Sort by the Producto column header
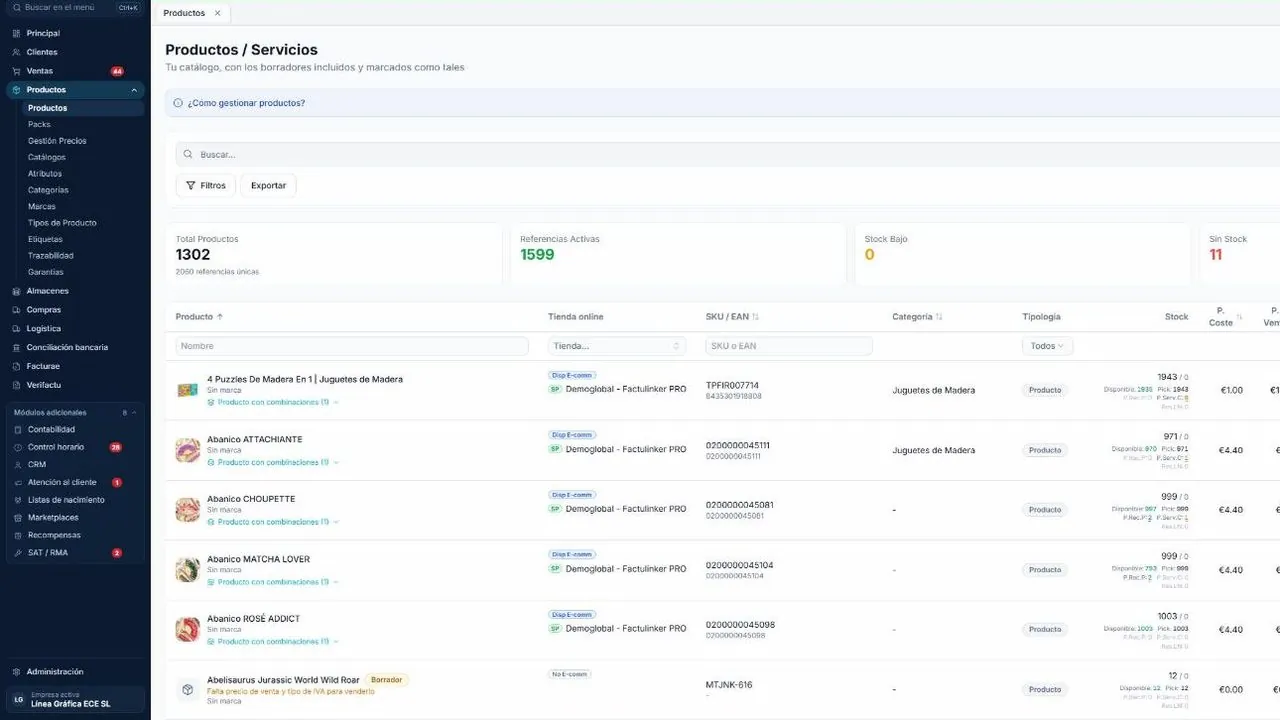 [199, 317]
